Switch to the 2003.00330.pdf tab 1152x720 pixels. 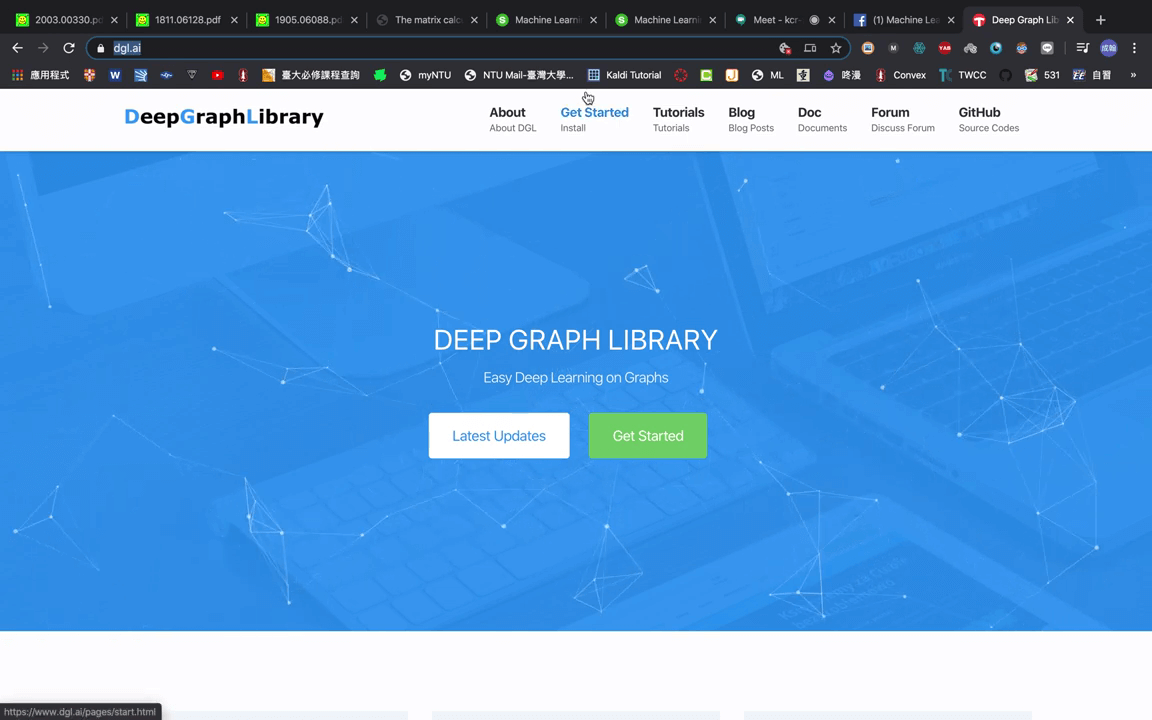click(66, 20)
